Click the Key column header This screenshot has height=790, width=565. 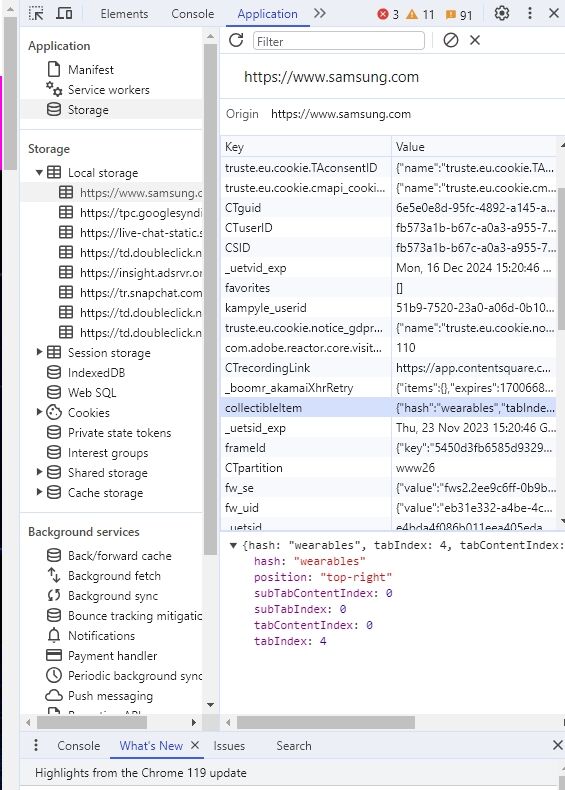pyautogui.click(x=306, y=147)
